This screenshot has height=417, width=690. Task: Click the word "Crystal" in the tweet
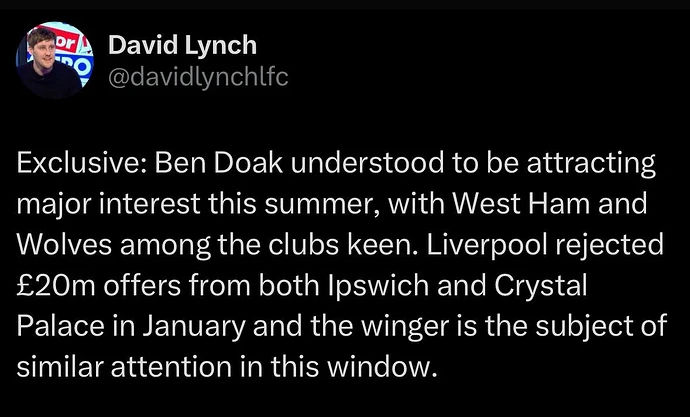pyautogui.click(x=541, y=287)
